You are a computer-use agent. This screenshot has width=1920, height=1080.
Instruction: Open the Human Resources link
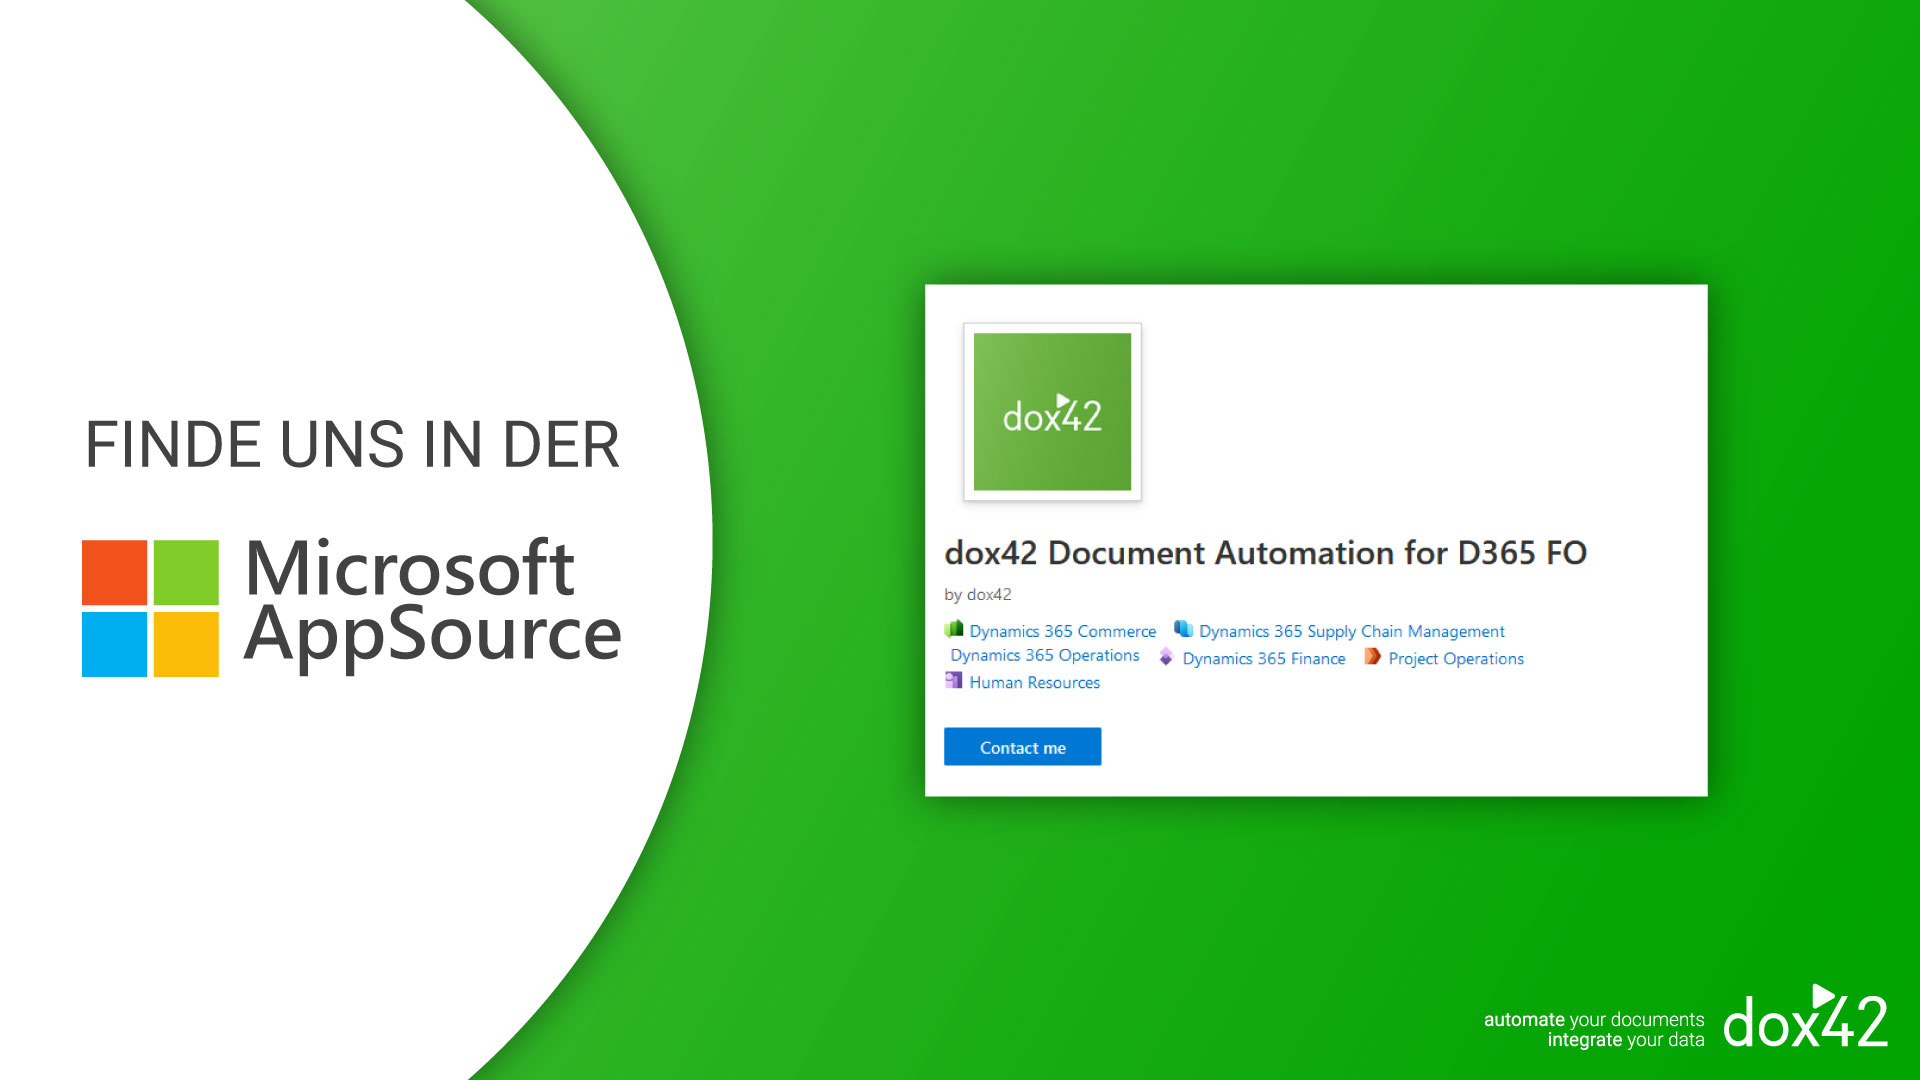[x=1034, y=682]
